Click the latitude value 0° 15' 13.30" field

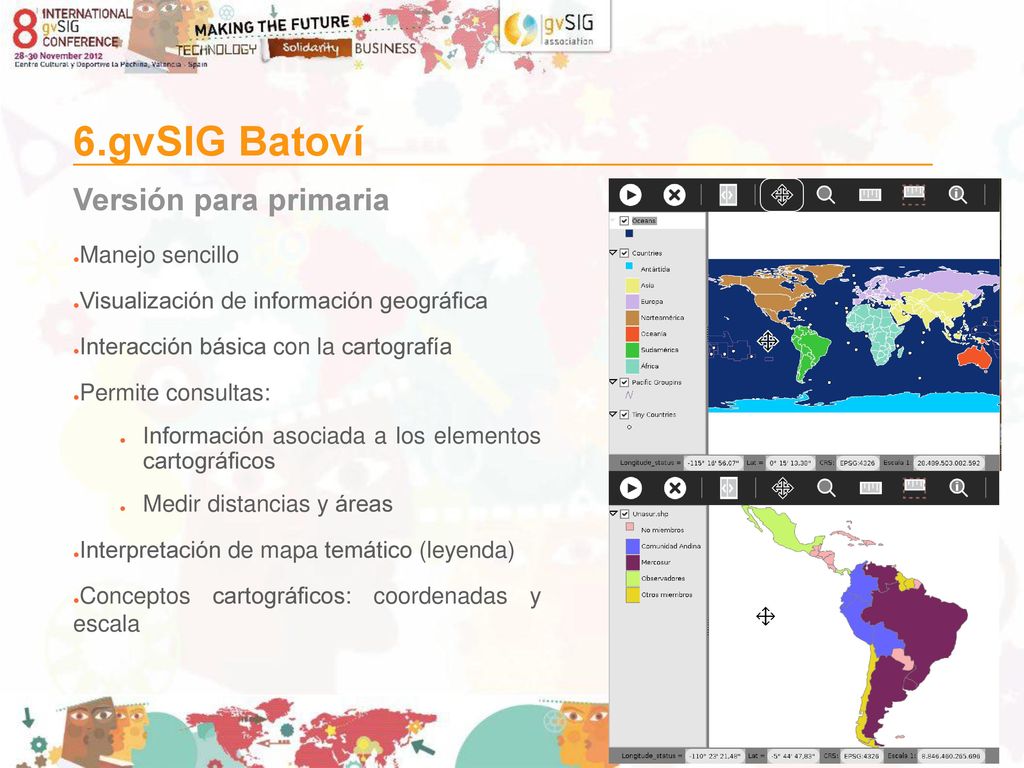(x=790, y=463)
